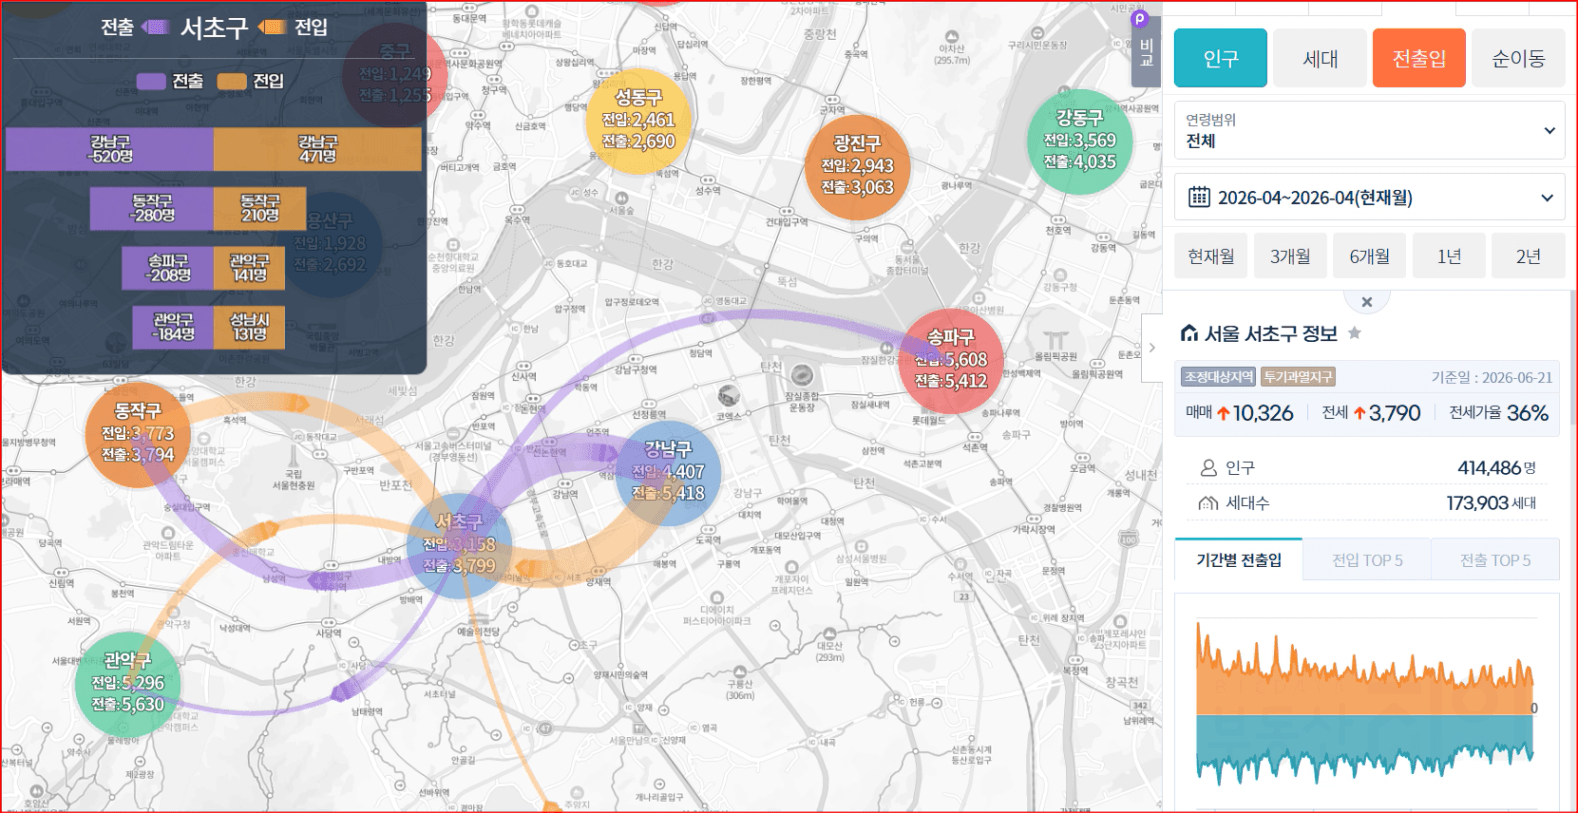Select the 현재월 period
This screenshot has height=813, width=1578.
pyautogui.click(x=1211, y=256)
